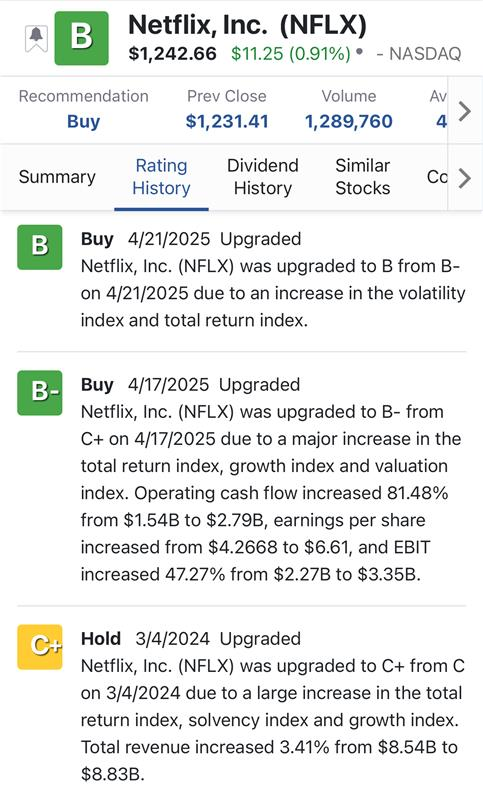The image size is (483, 800).
Task: Click the Prev Close value $1,231.41
Action: coord(227,121)
